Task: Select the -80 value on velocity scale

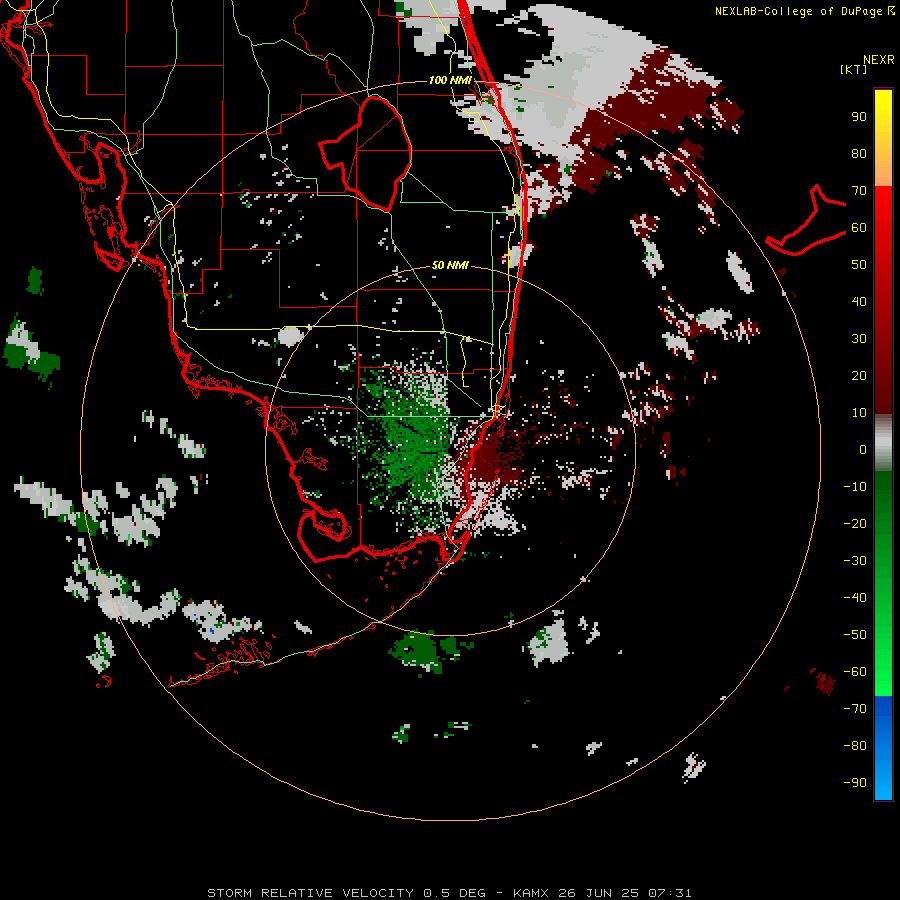Action: coord(855,746)
